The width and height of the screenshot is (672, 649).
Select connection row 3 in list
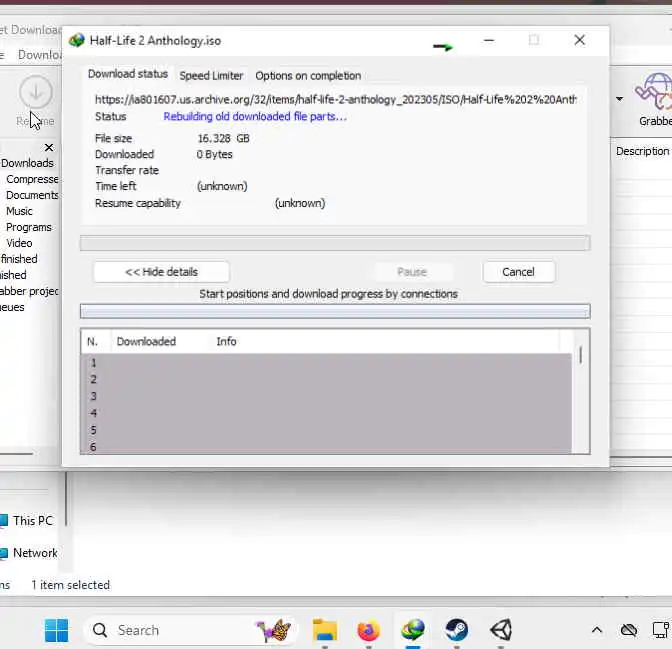326,396
